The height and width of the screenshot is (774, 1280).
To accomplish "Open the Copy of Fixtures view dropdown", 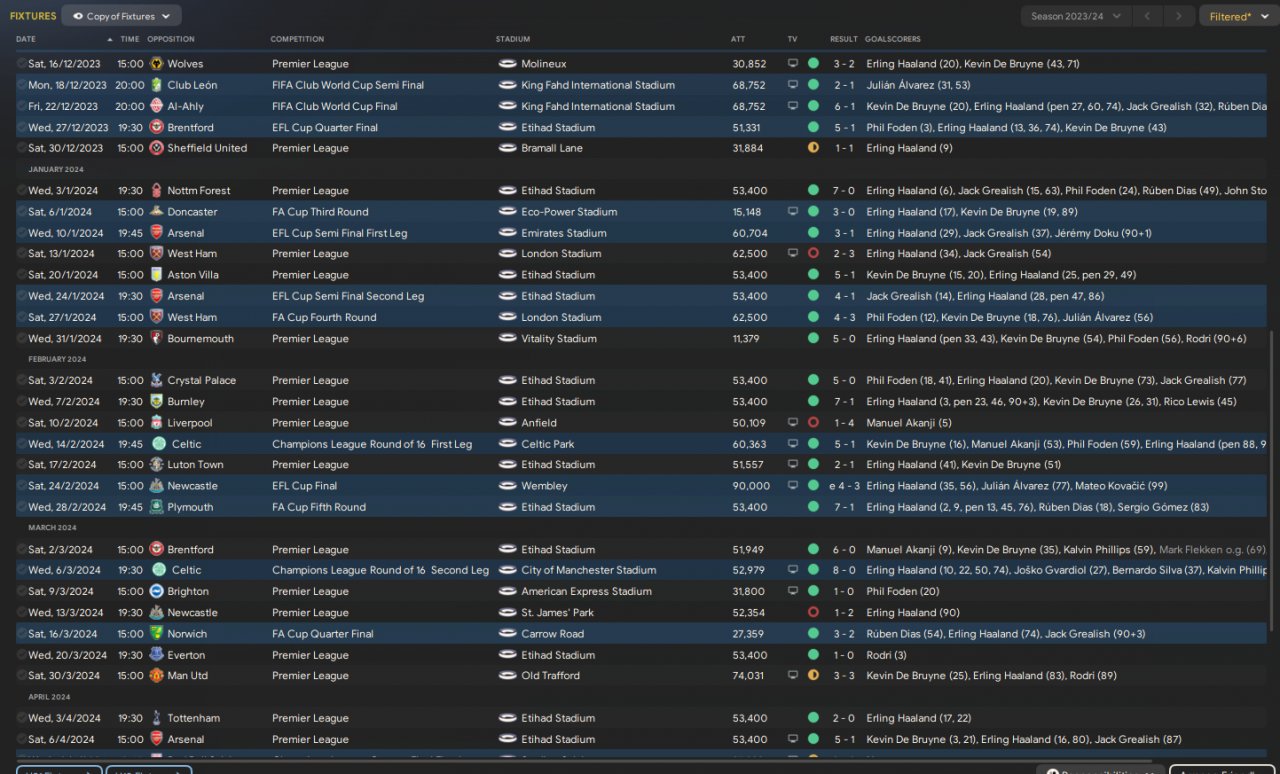I will pos(121,16).
